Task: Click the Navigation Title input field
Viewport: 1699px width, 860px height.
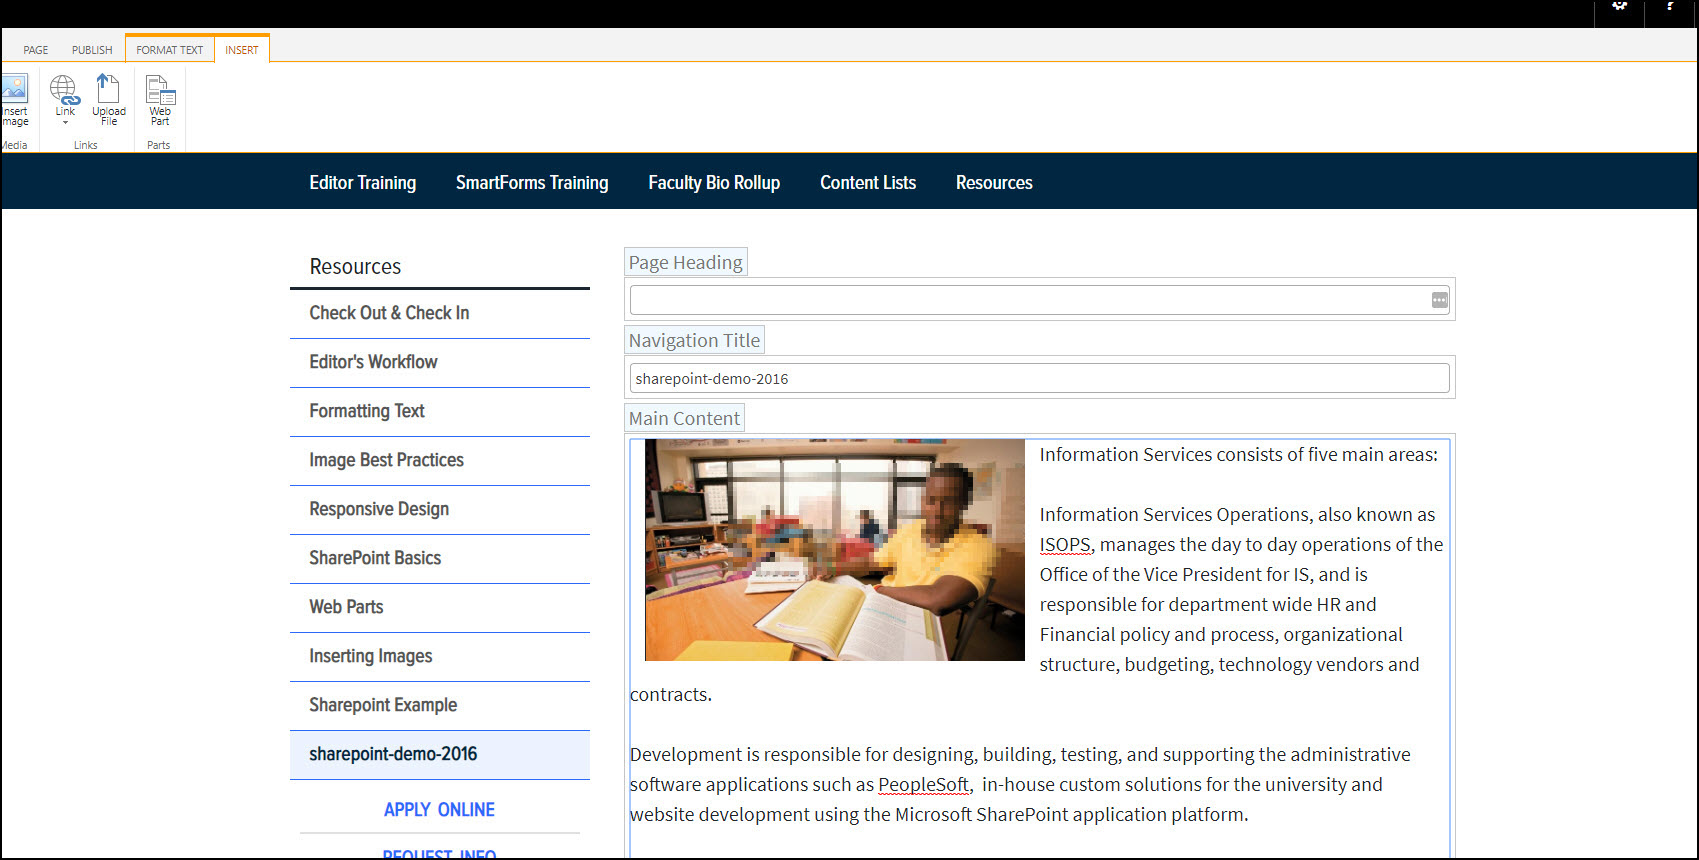Action: click(1038, 379)
